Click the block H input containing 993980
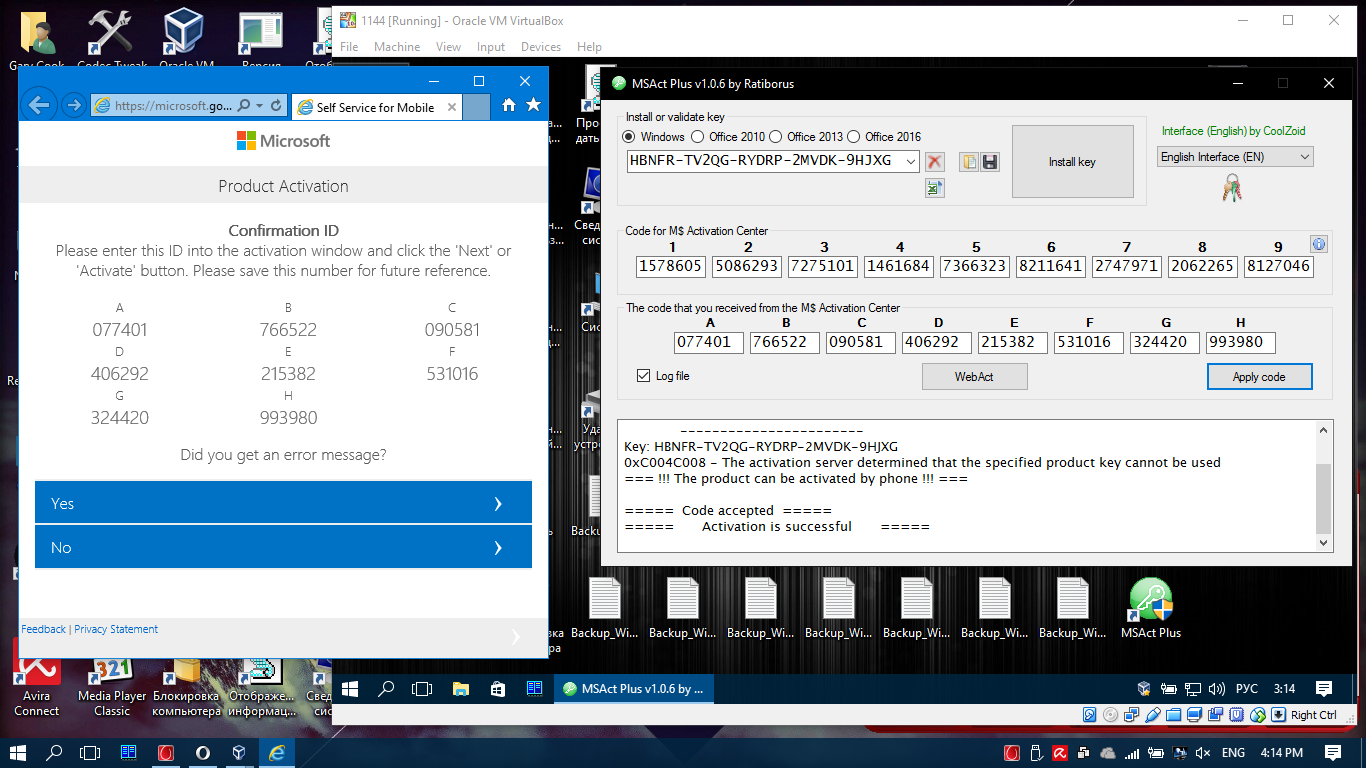The width and height of the screenshot is (1366, 768). coord(1240,342)
